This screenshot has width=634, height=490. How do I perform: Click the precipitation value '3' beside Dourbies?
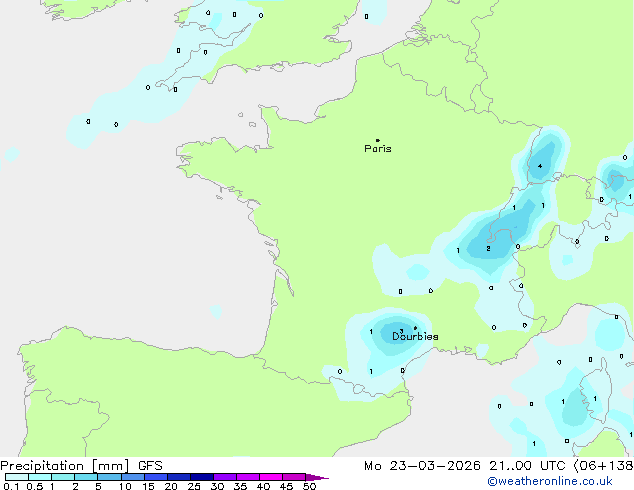point(401,331)
